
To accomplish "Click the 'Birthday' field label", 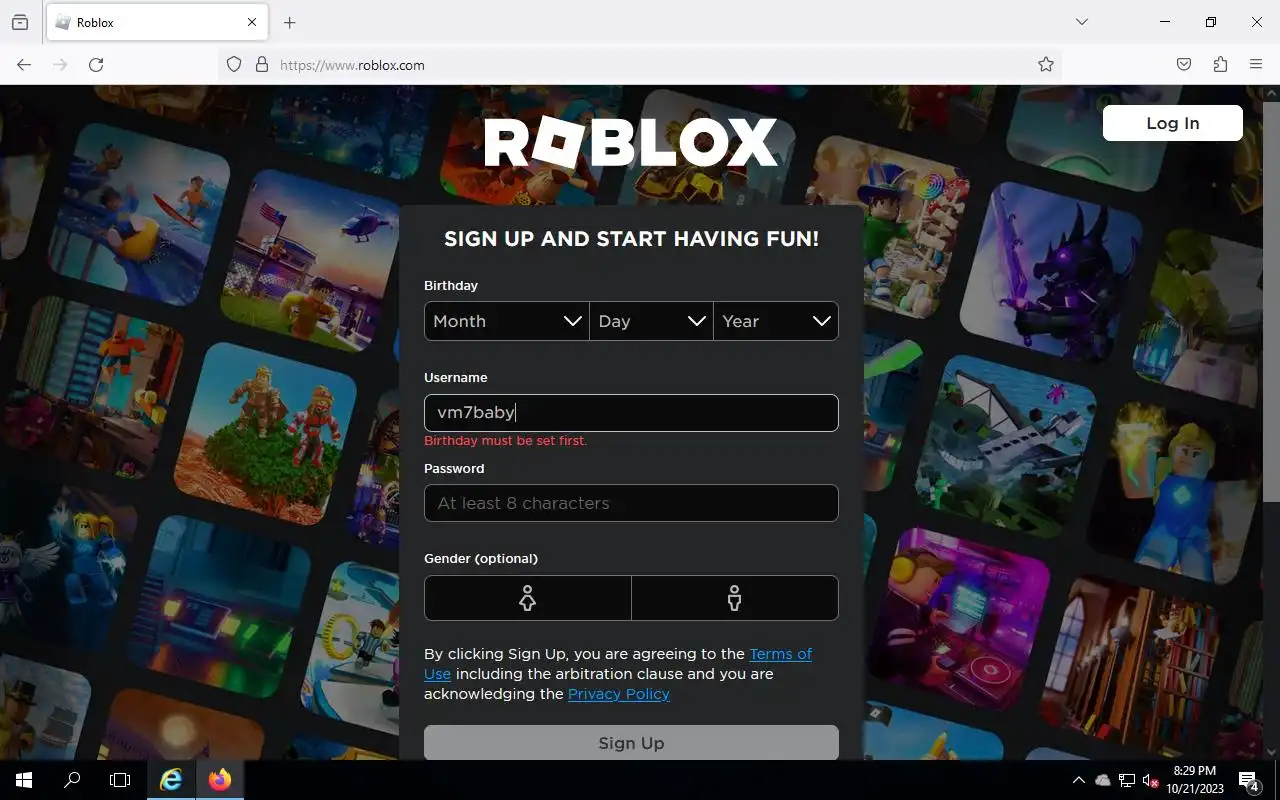I will click(x=451, y=285).
